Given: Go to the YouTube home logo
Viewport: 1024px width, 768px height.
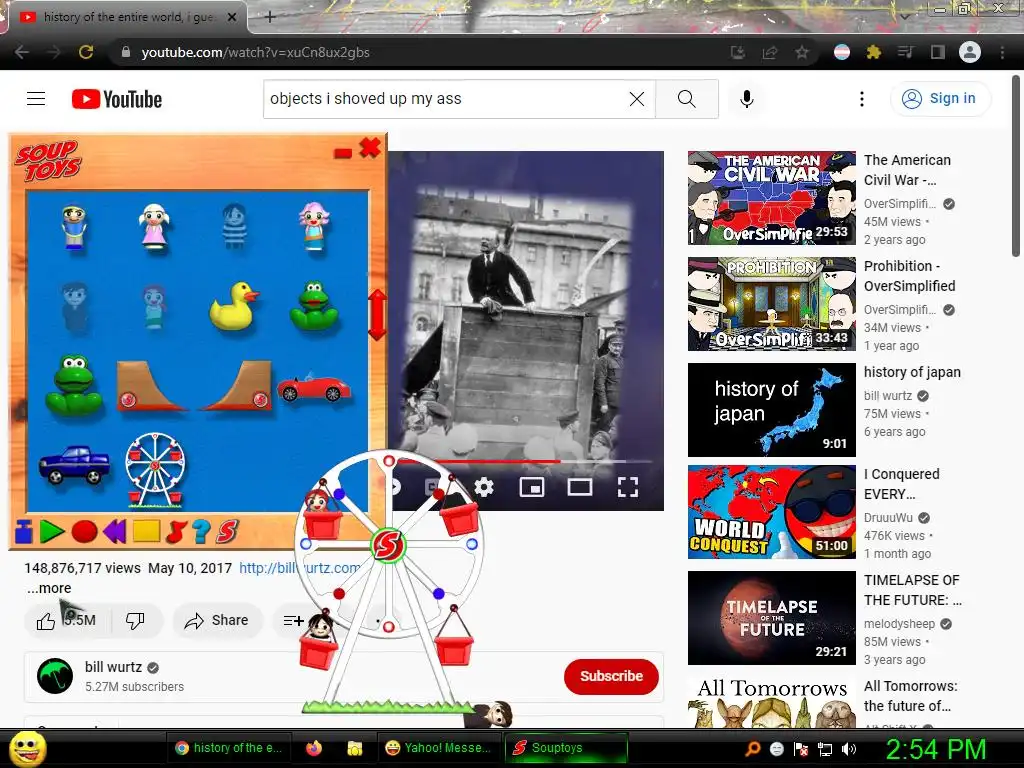Looking at the screenshot, I should point(117,99).
